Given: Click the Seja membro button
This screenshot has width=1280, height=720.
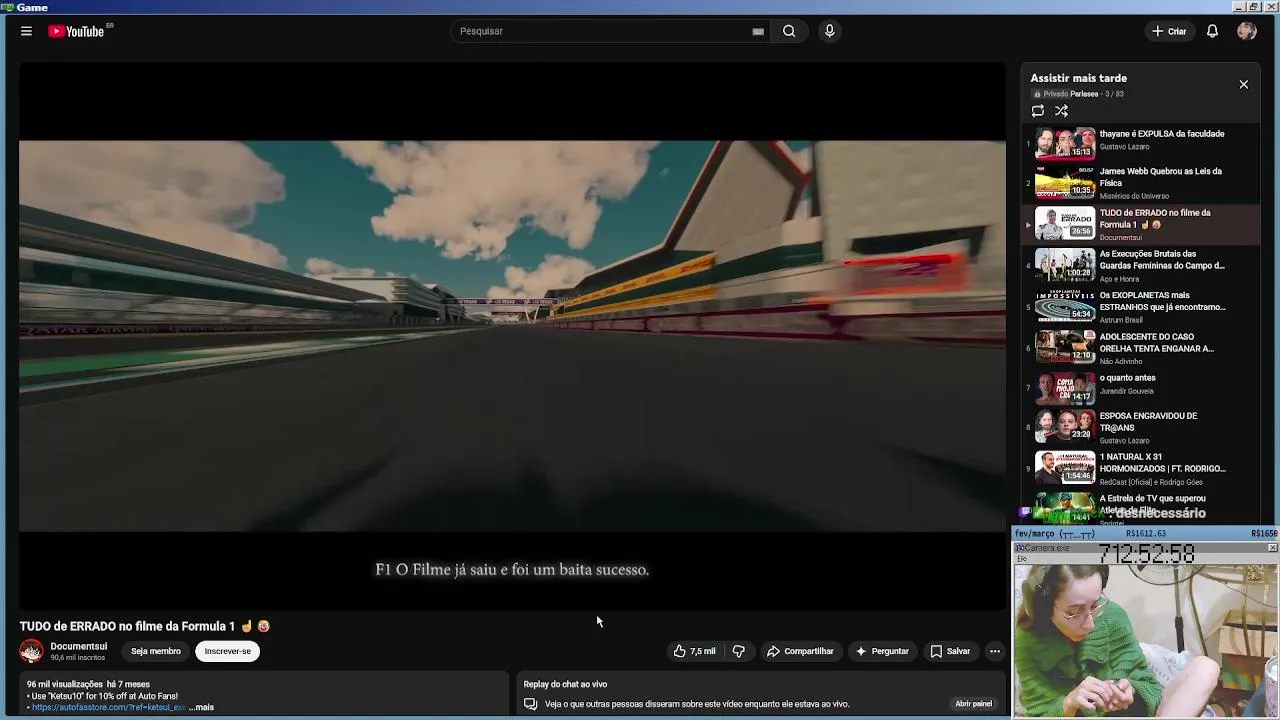Looking at the screenshot, I should coord(156,651).
